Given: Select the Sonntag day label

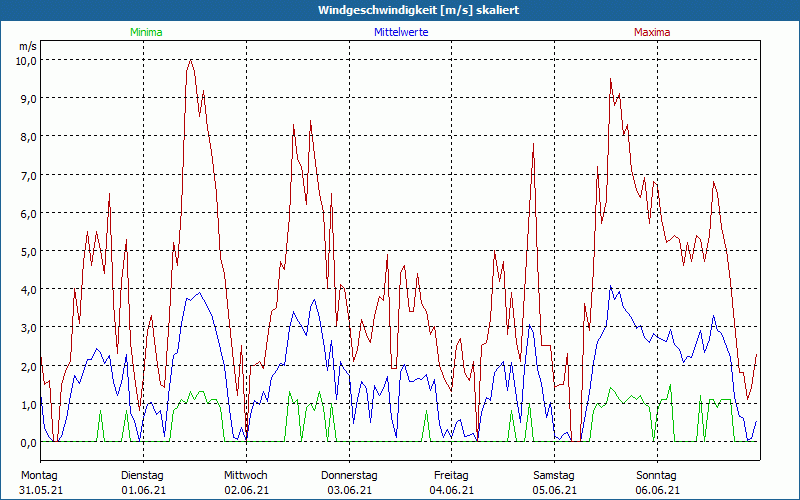Looking at the screenshot, I should click(657, 475).
